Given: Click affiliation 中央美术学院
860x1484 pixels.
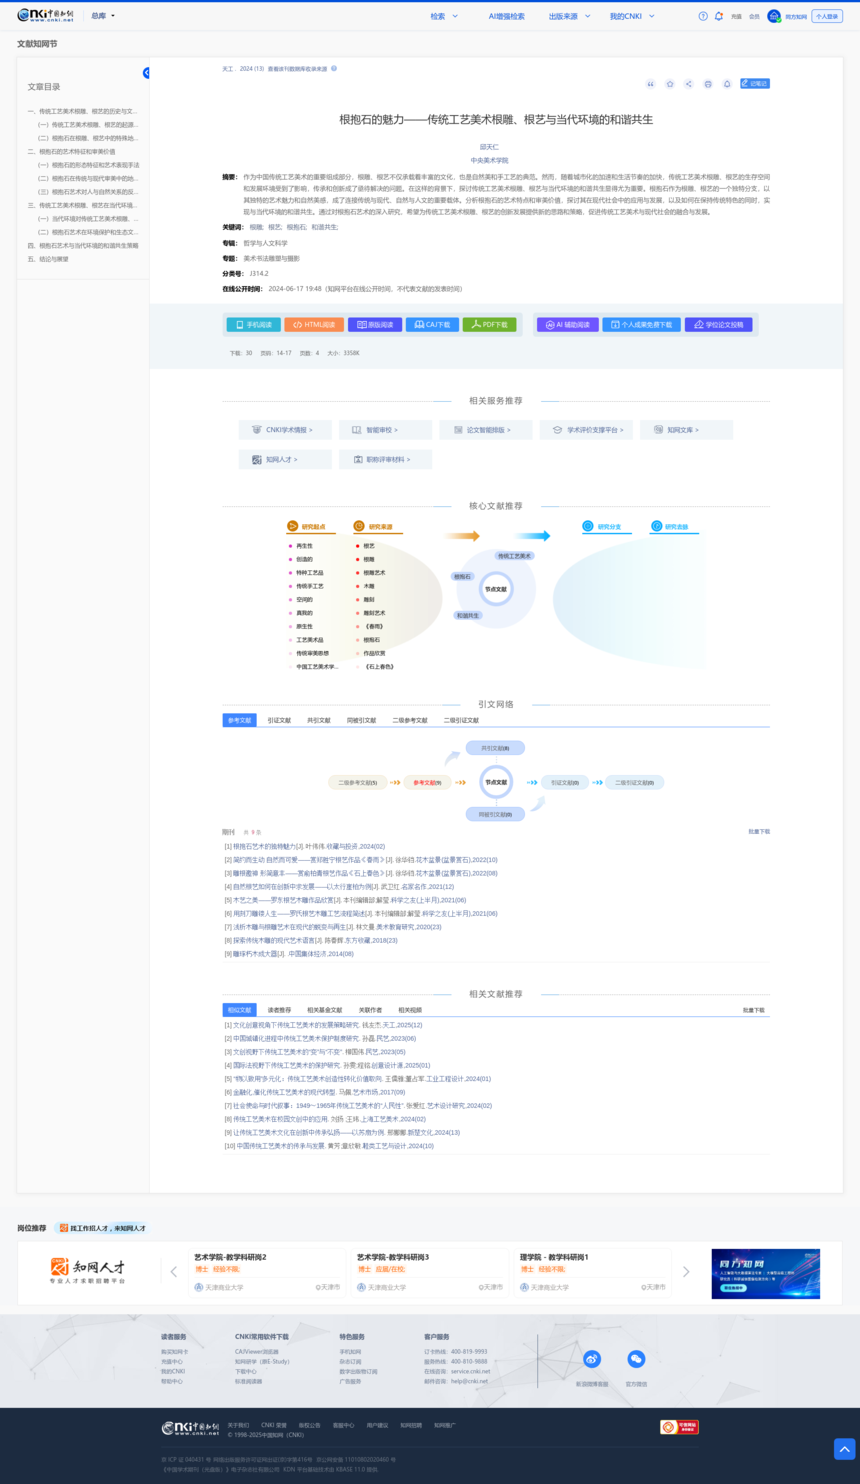Looking at the screenshot, I should [x=489, y=160].
